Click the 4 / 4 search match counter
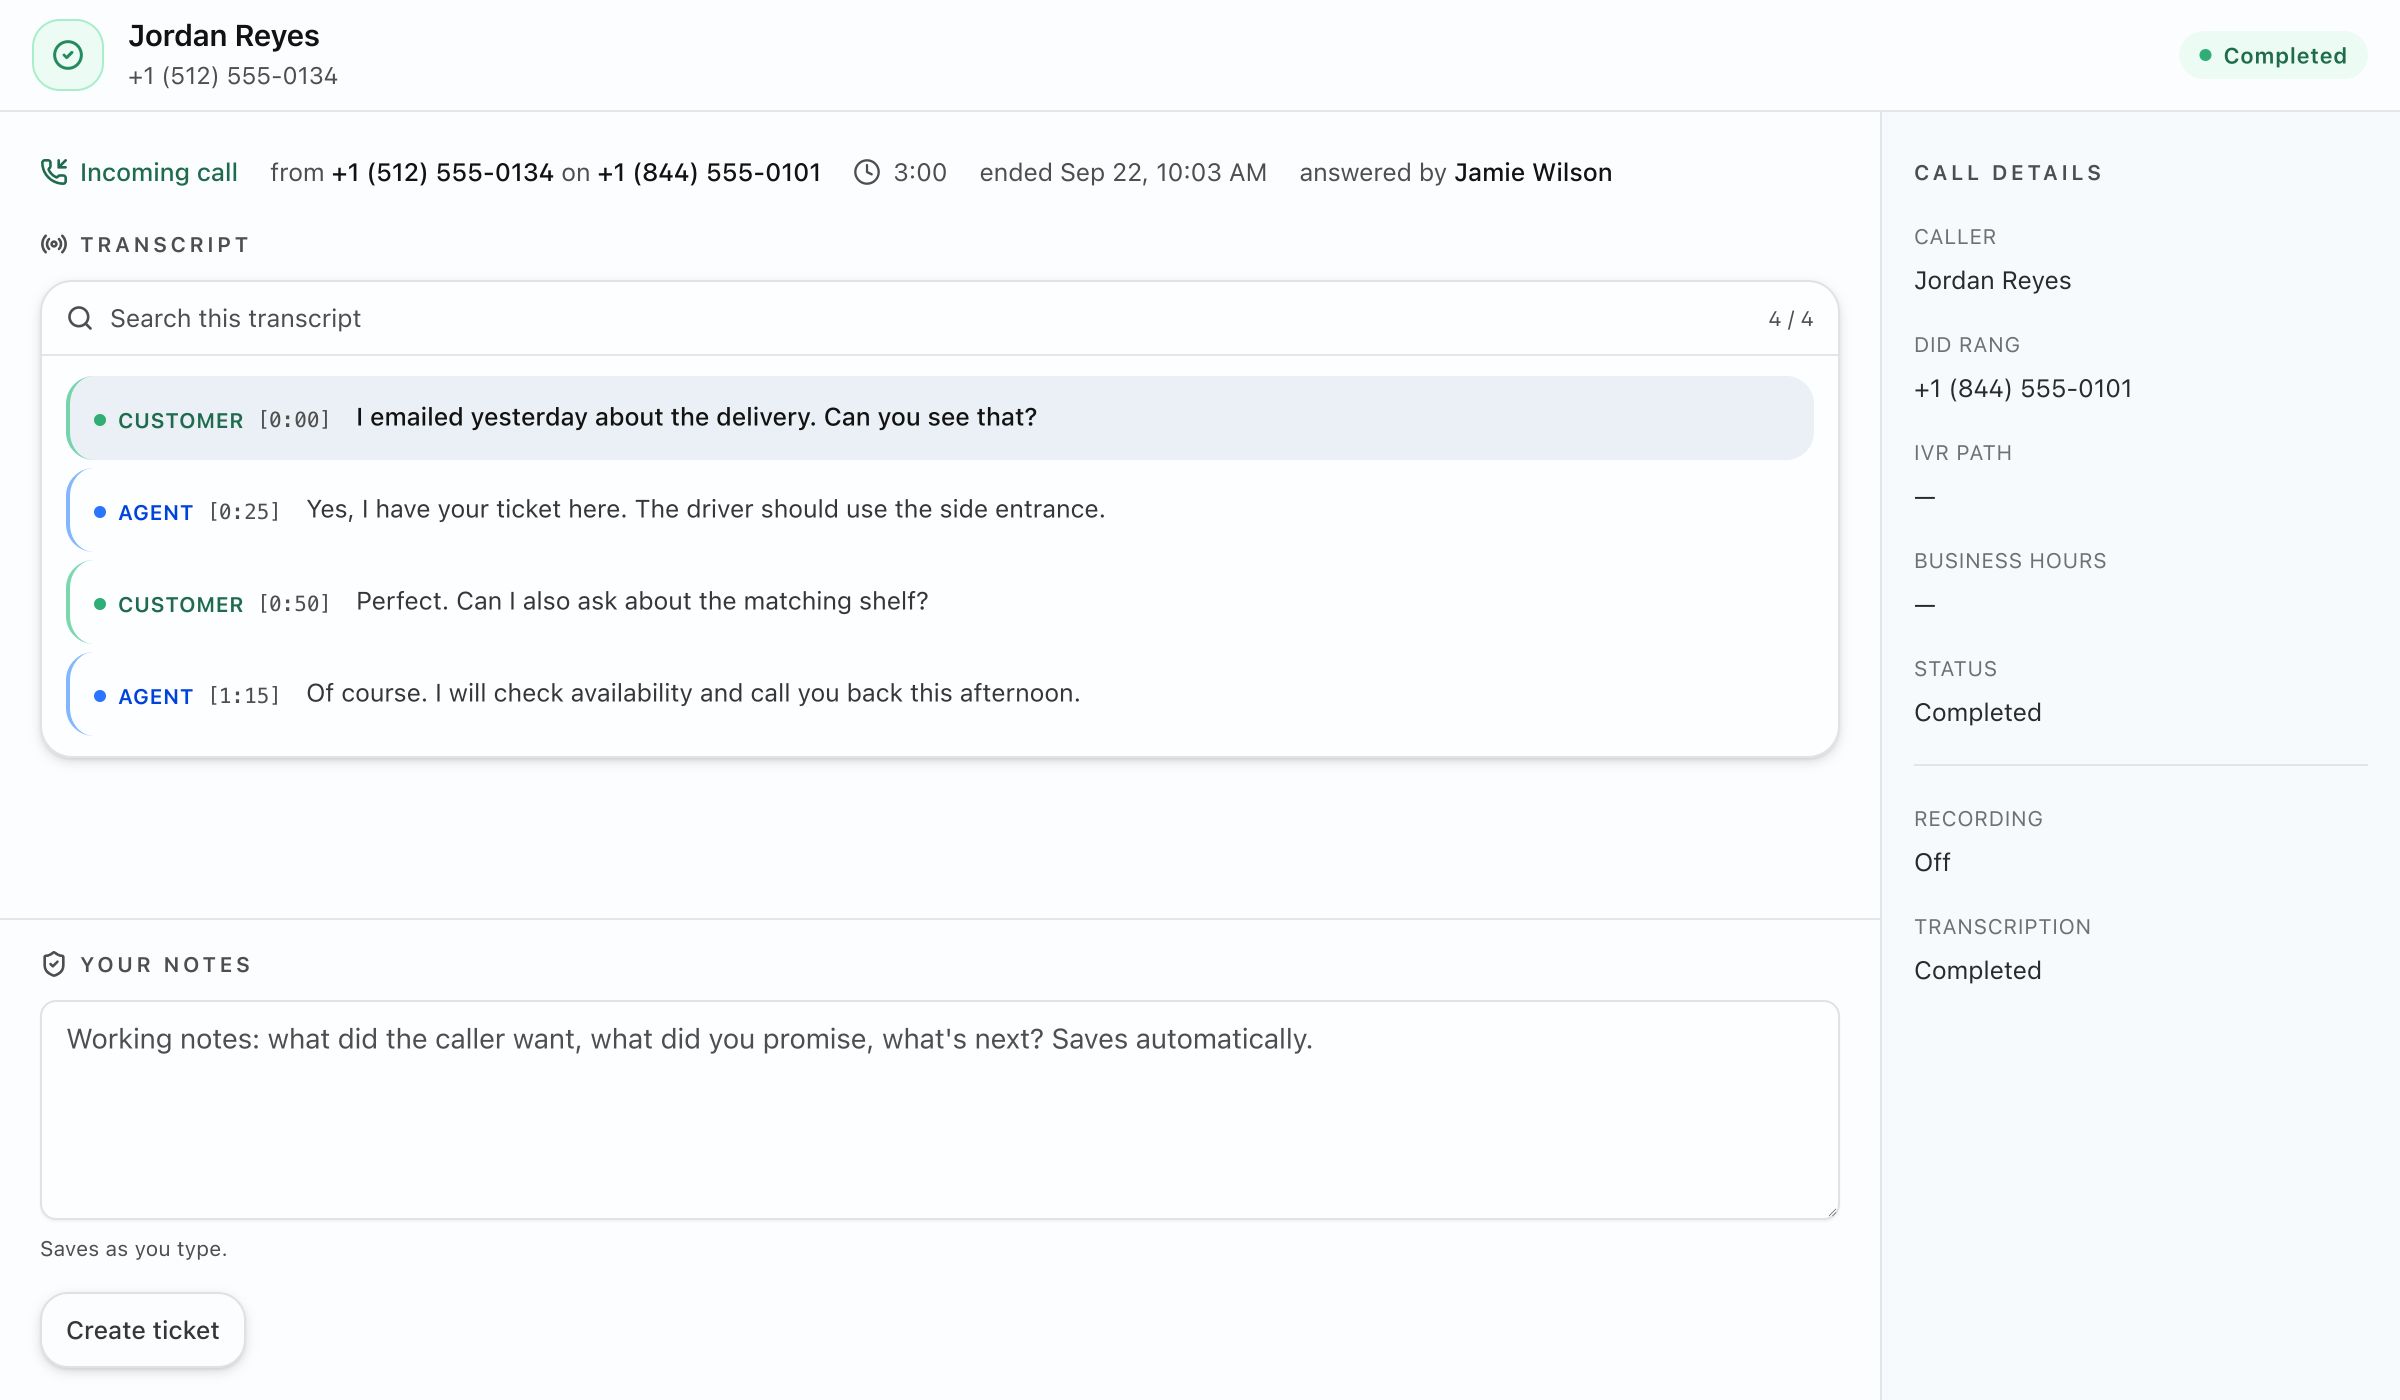Screen dimensions: 2400x1400 tap(1790, 319)
